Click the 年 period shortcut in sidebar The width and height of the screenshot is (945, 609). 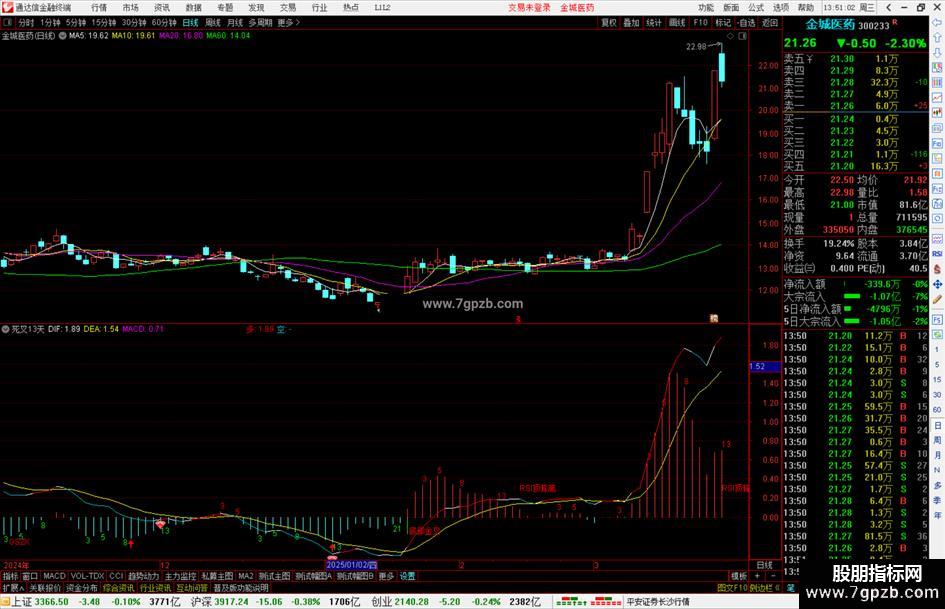[937, 516]
